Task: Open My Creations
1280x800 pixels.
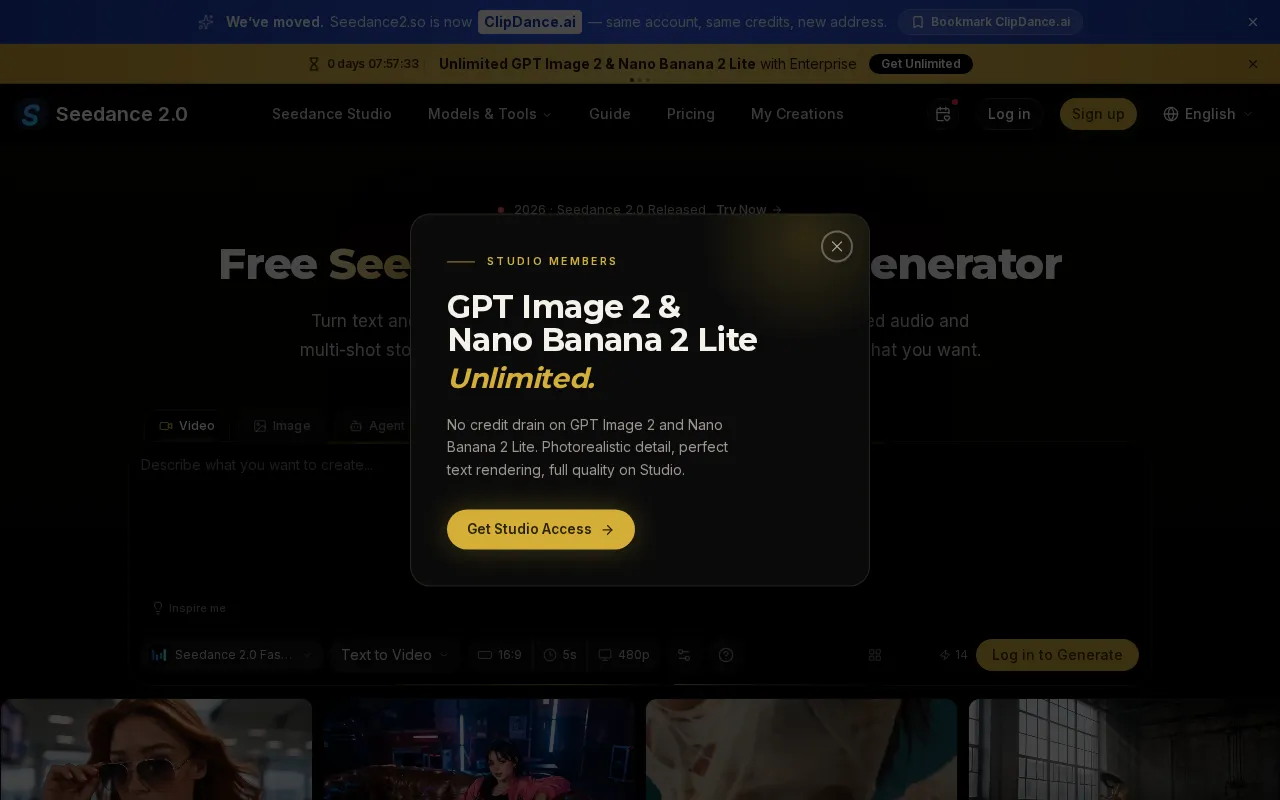Action: click(x=797, y=114)
